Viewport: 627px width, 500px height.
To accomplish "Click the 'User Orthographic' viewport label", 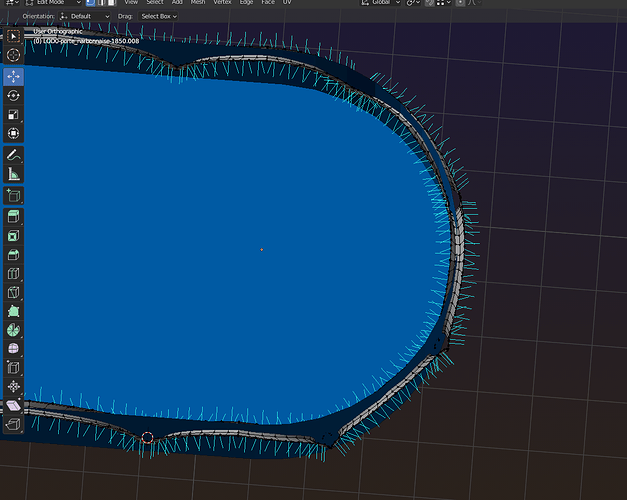I will pyautogui.click(x=58, y=31).
